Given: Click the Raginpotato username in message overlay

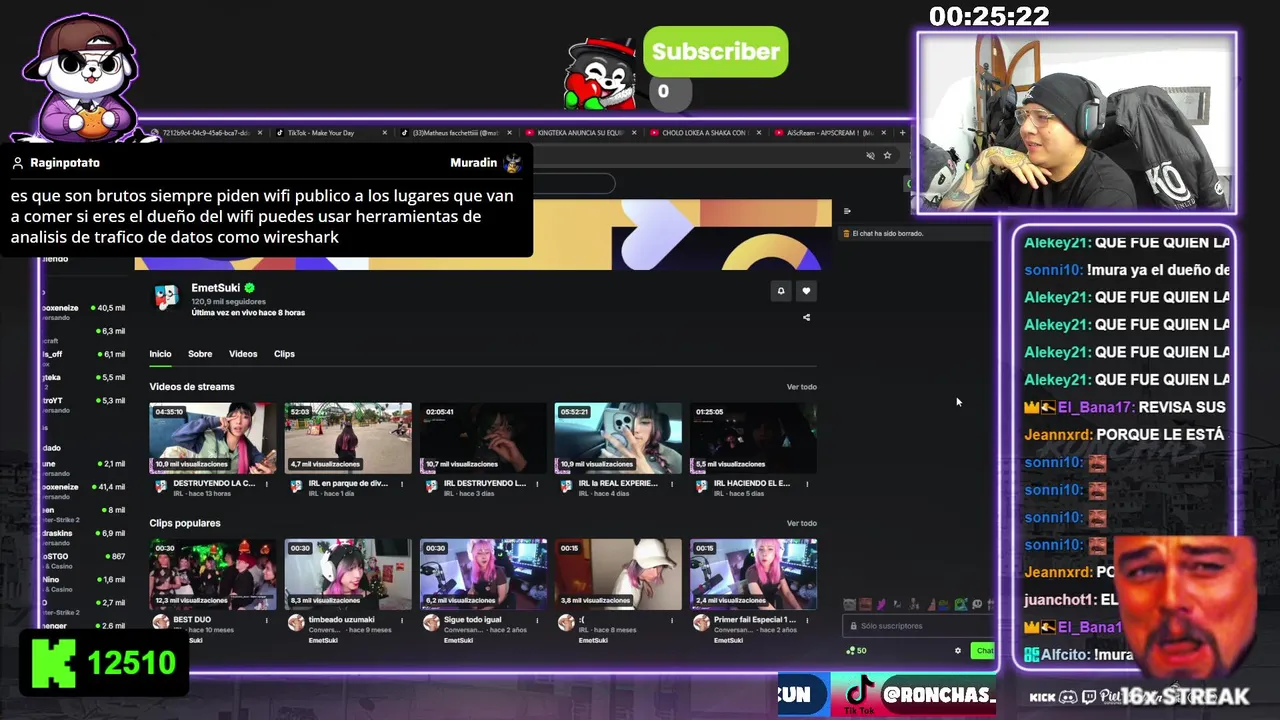Looking at the screenshot, I should pyautogui.click(x=65, y=162).
